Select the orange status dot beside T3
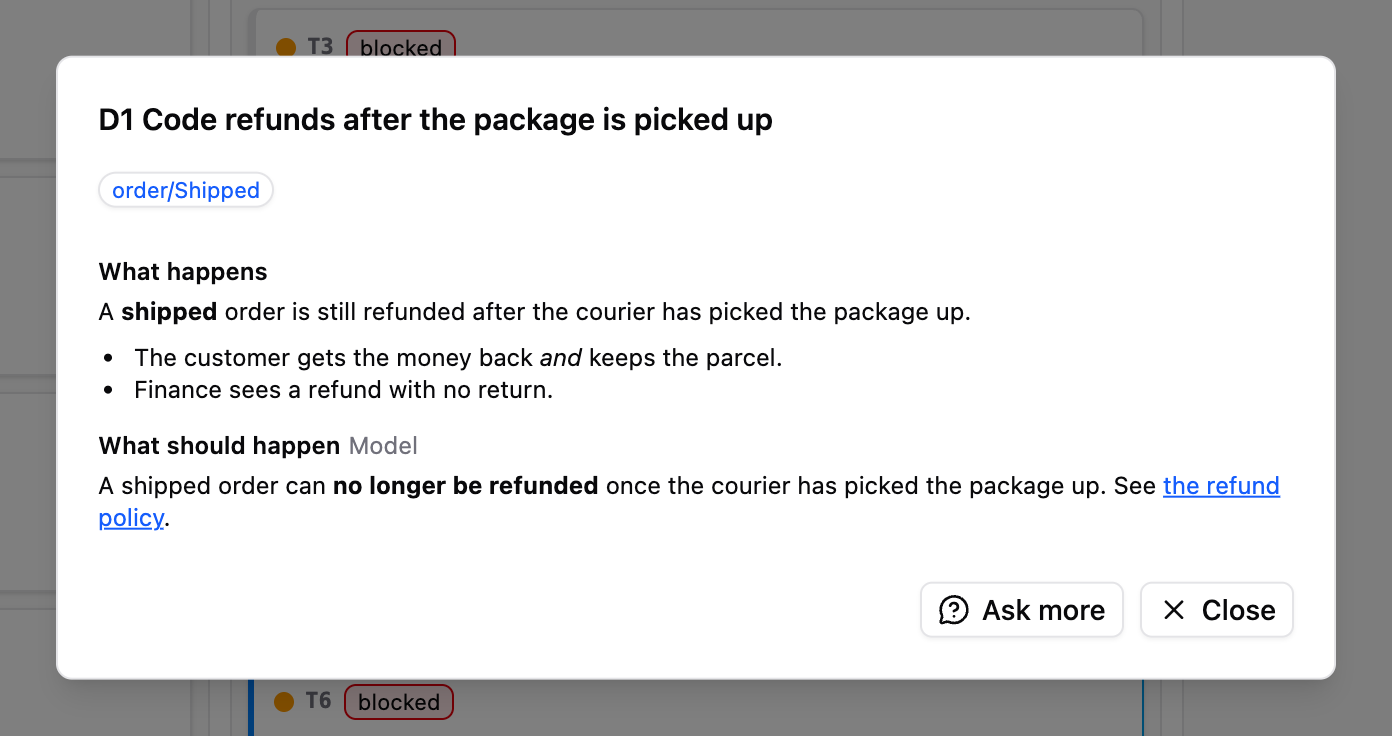 click(286, 47)
